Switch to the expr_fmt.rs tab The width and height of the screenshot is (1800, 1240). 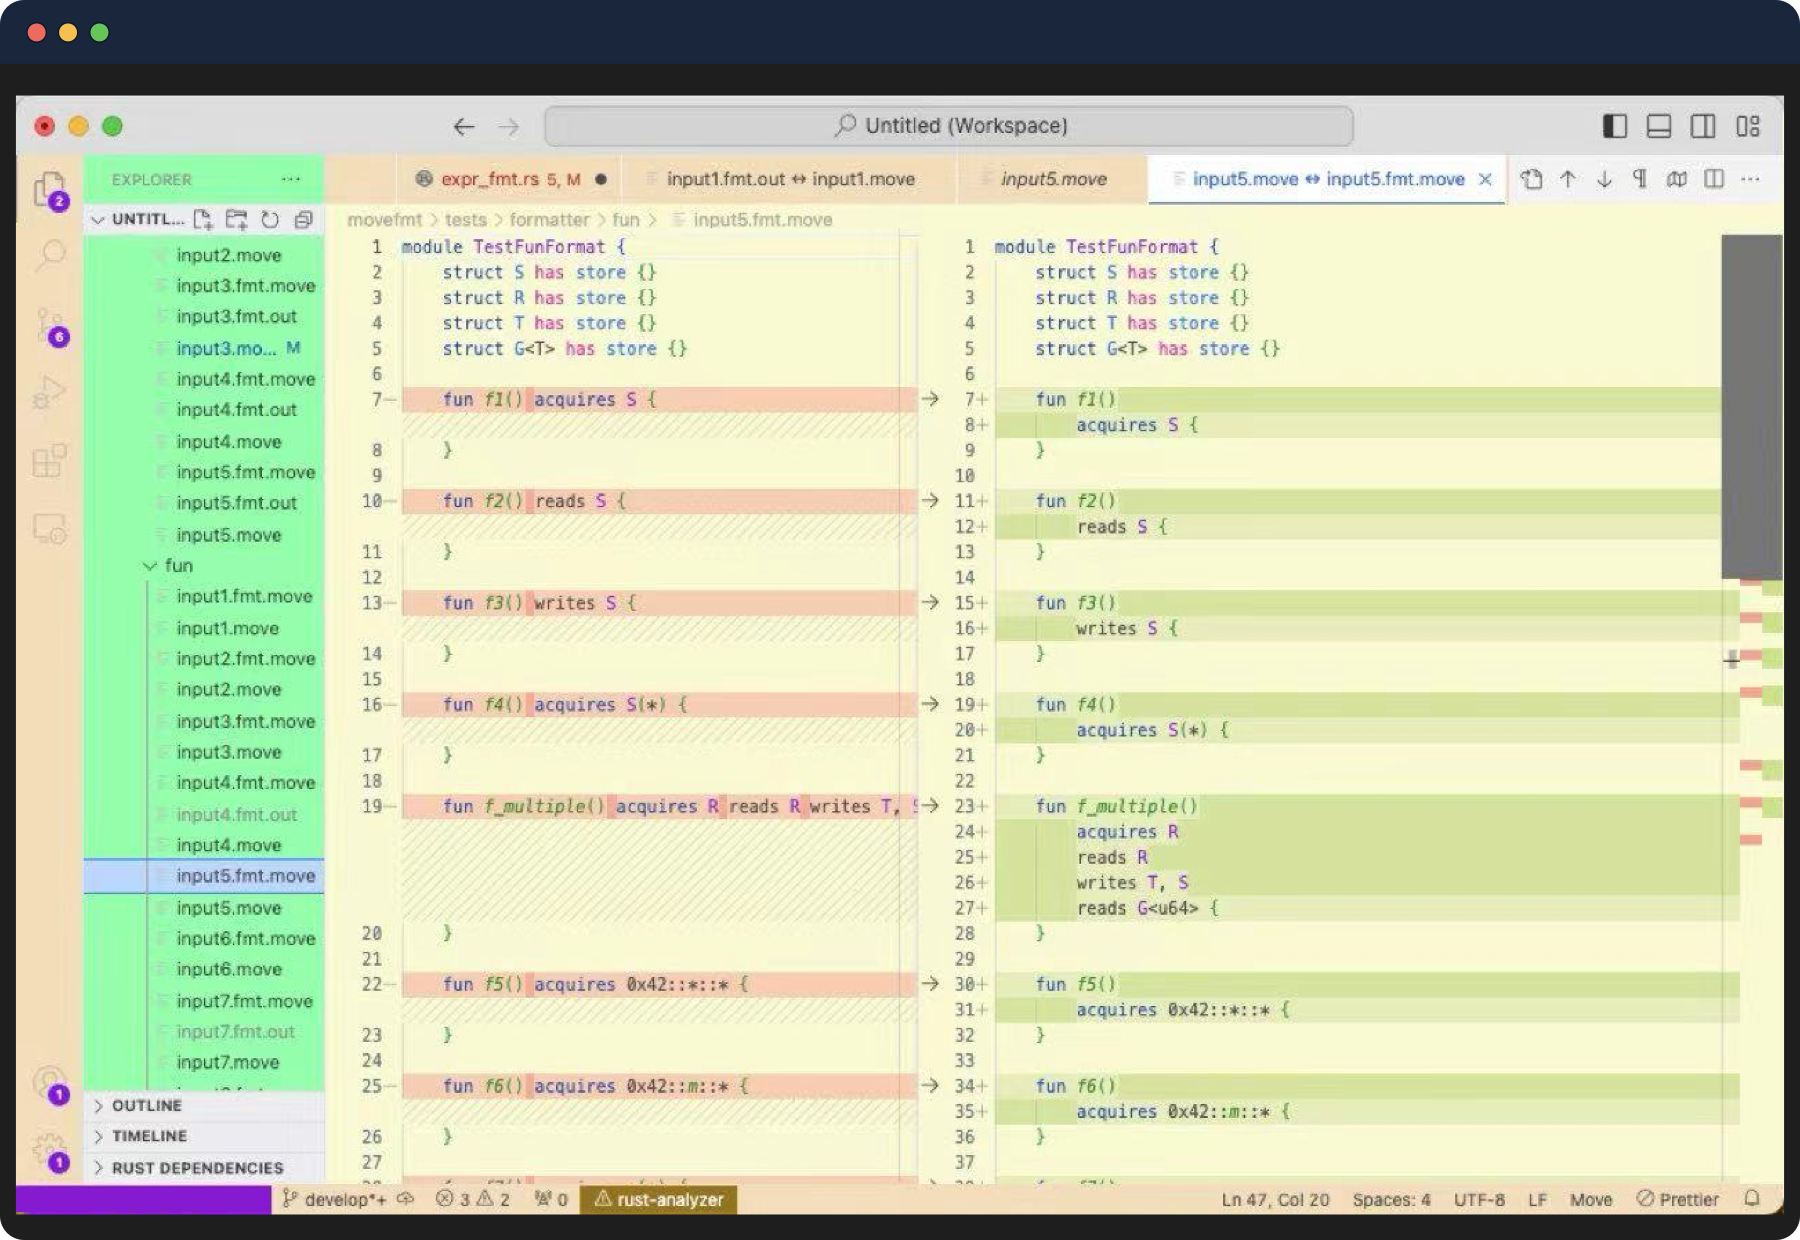pos(509,179)
